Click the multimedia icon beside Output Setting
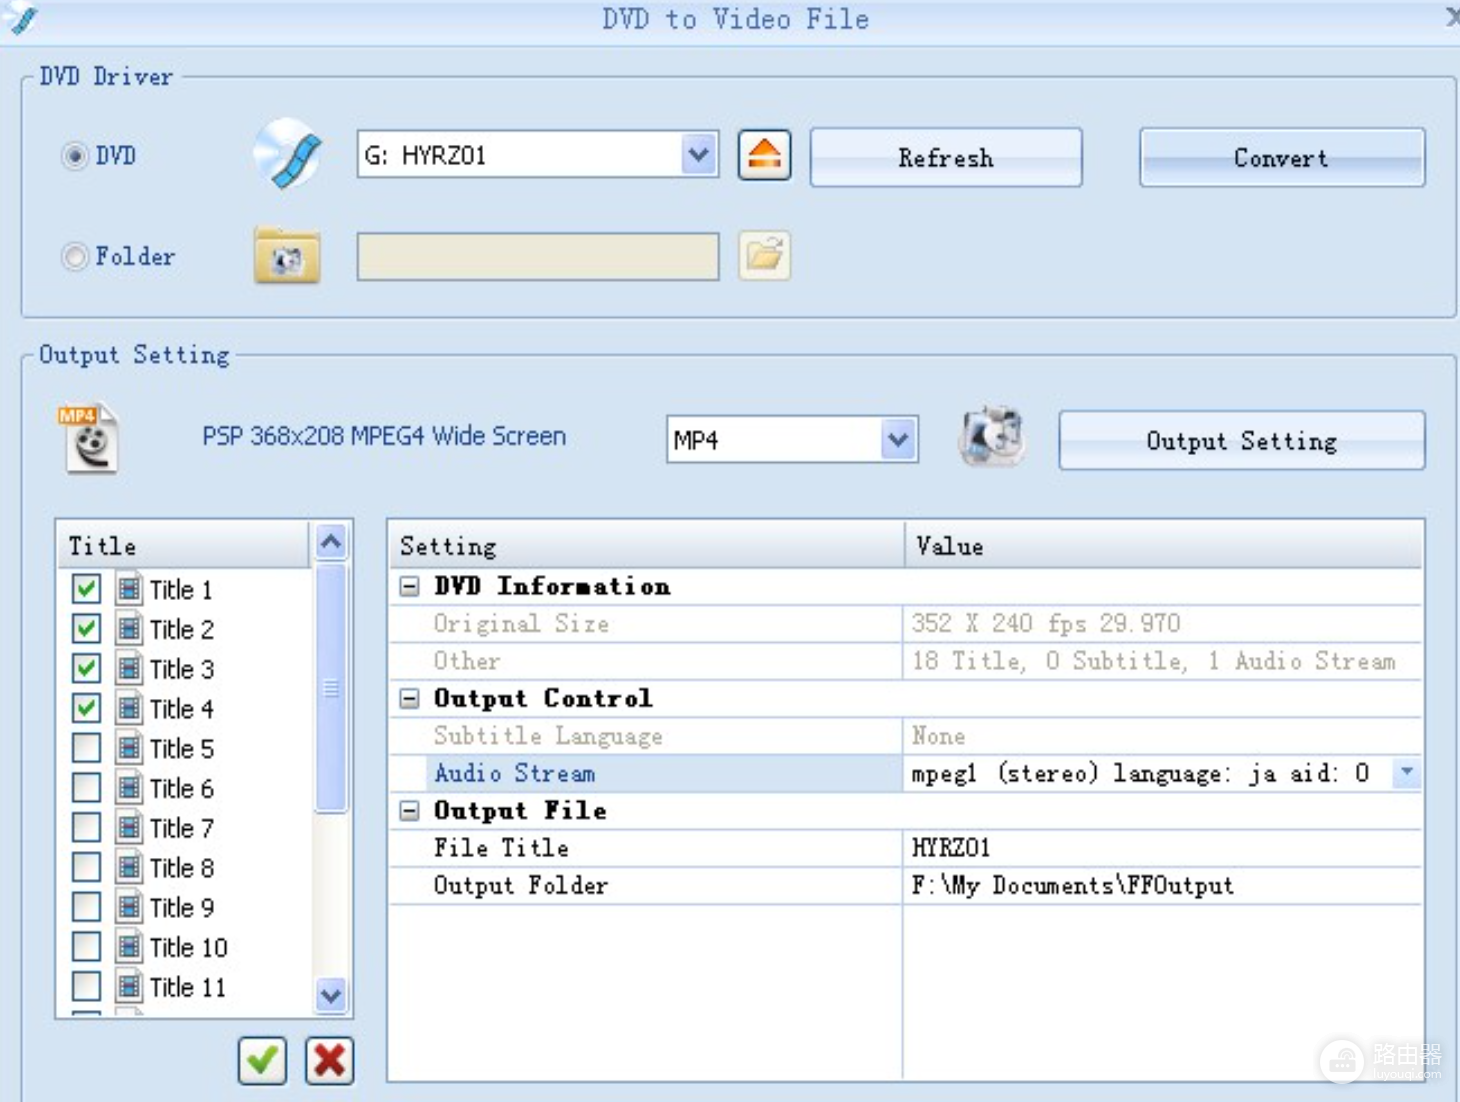Viewport: 1460px width, 1102px height. 991,437
